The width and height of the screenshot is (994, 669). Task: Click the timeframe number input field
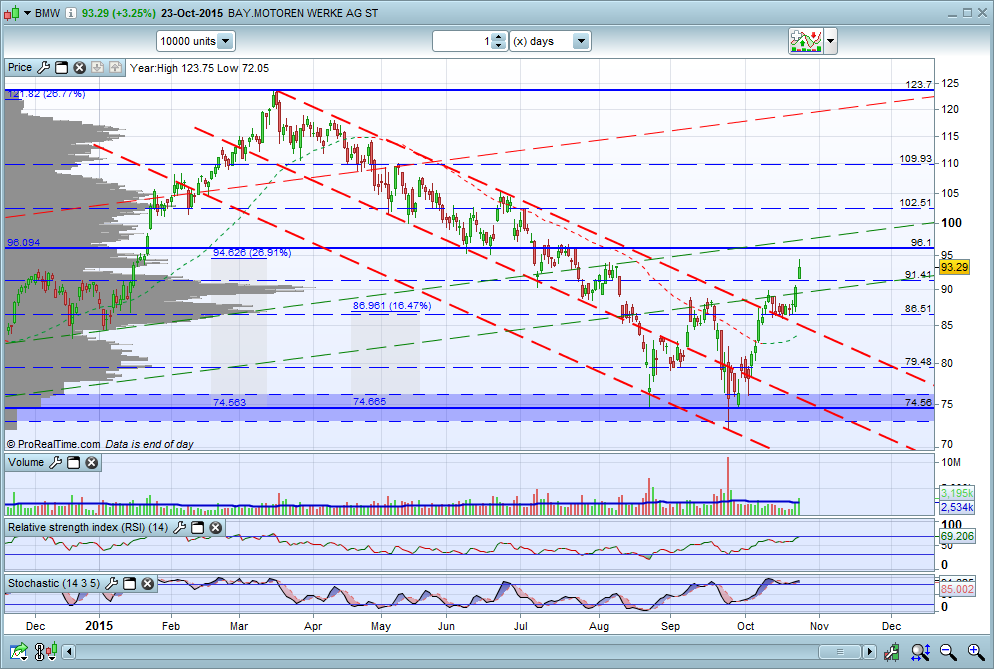coord(463,41)
